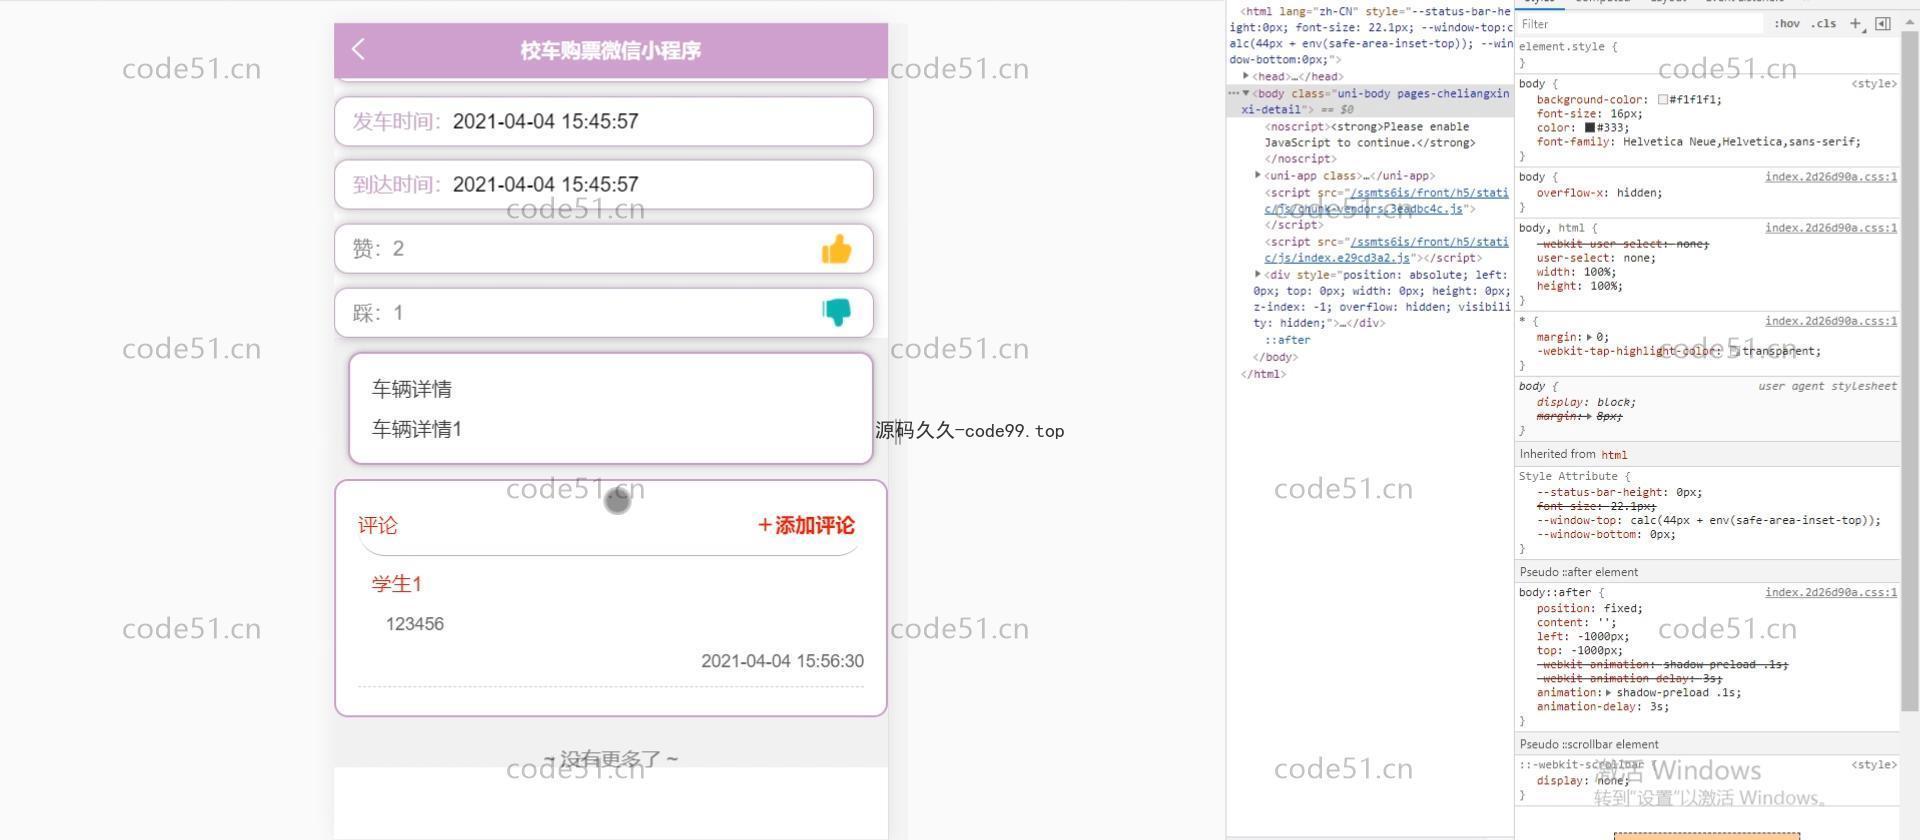The width and height of the screenshot is (1920, 840).
Task: Click the 校车购票微信小程序 header title
Action: tap(611, 50)
